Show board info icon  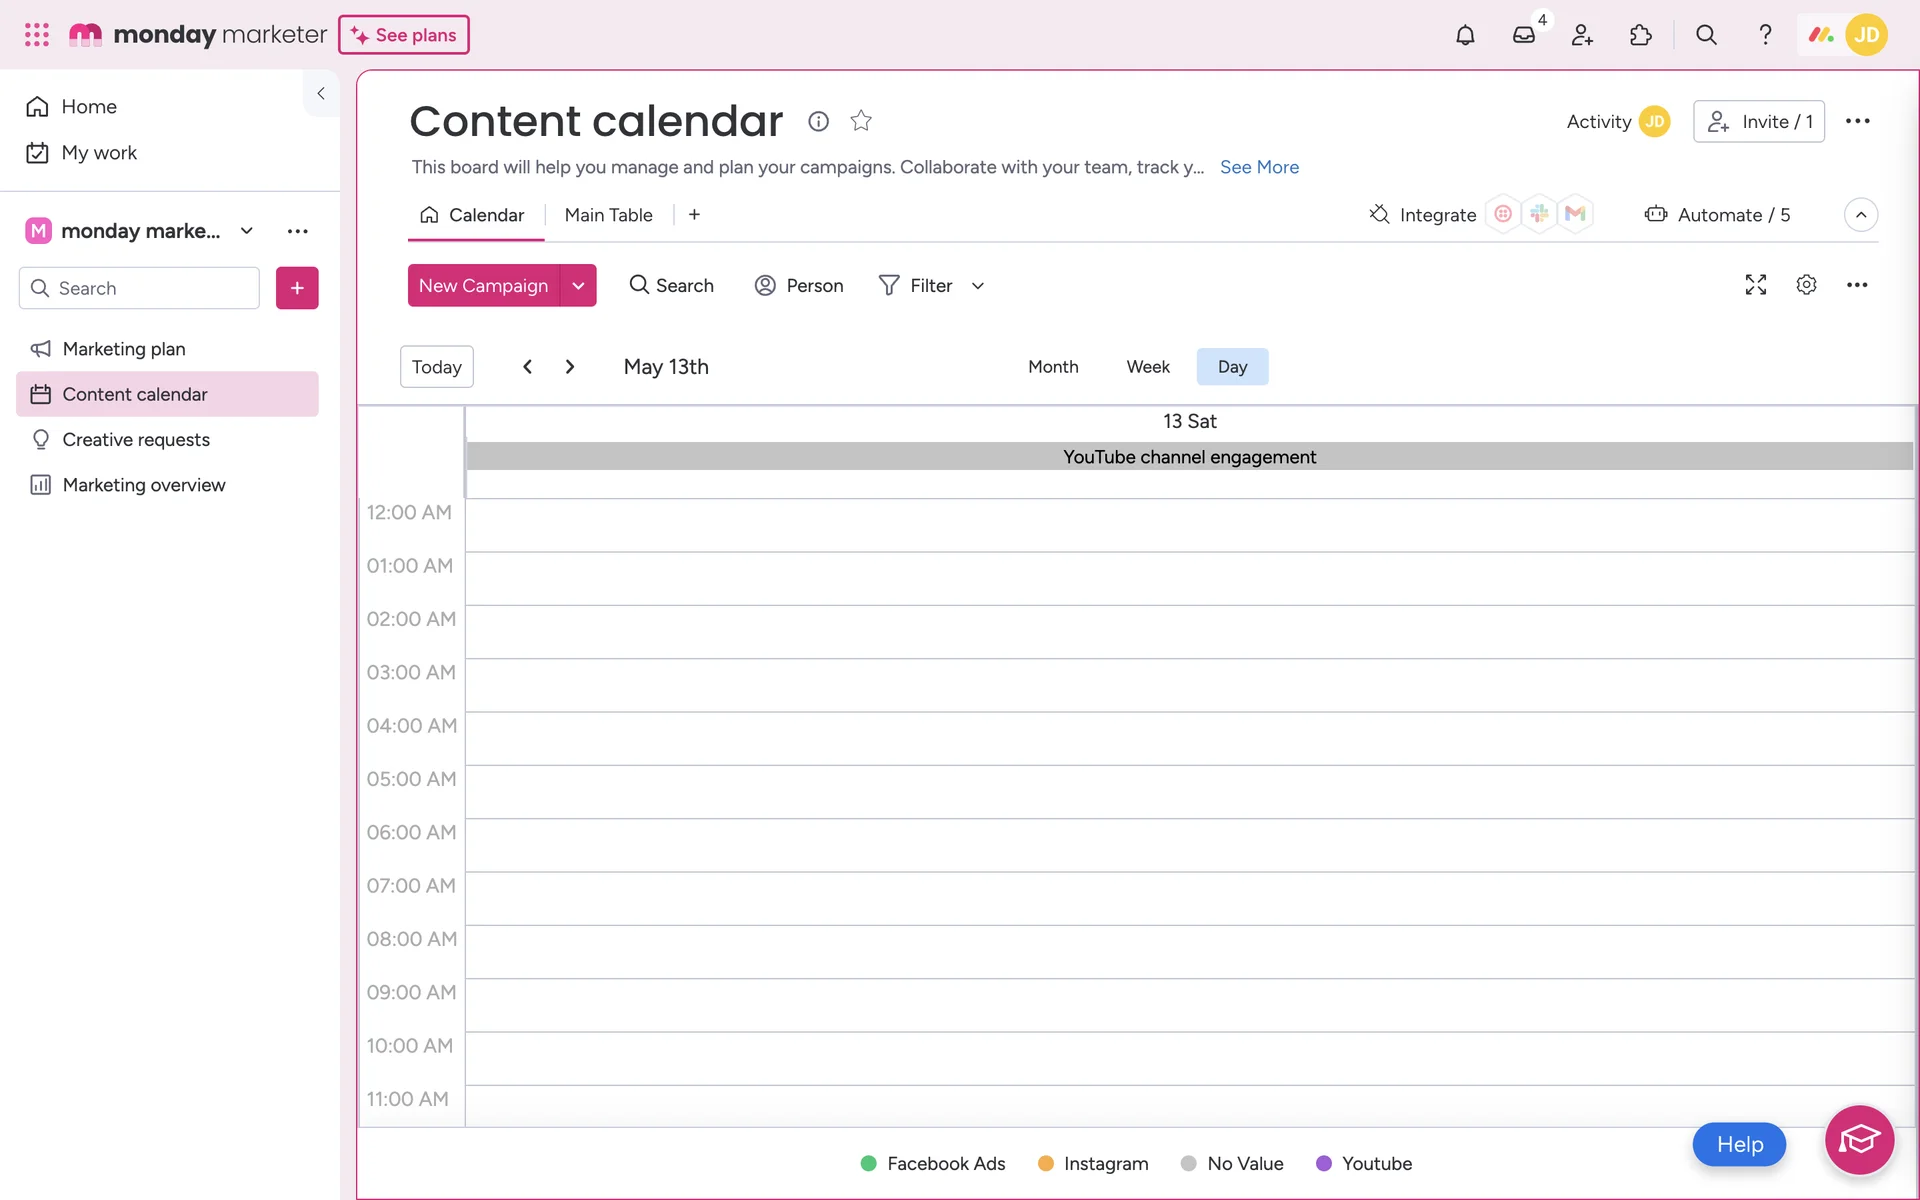[x=818, y=121]
